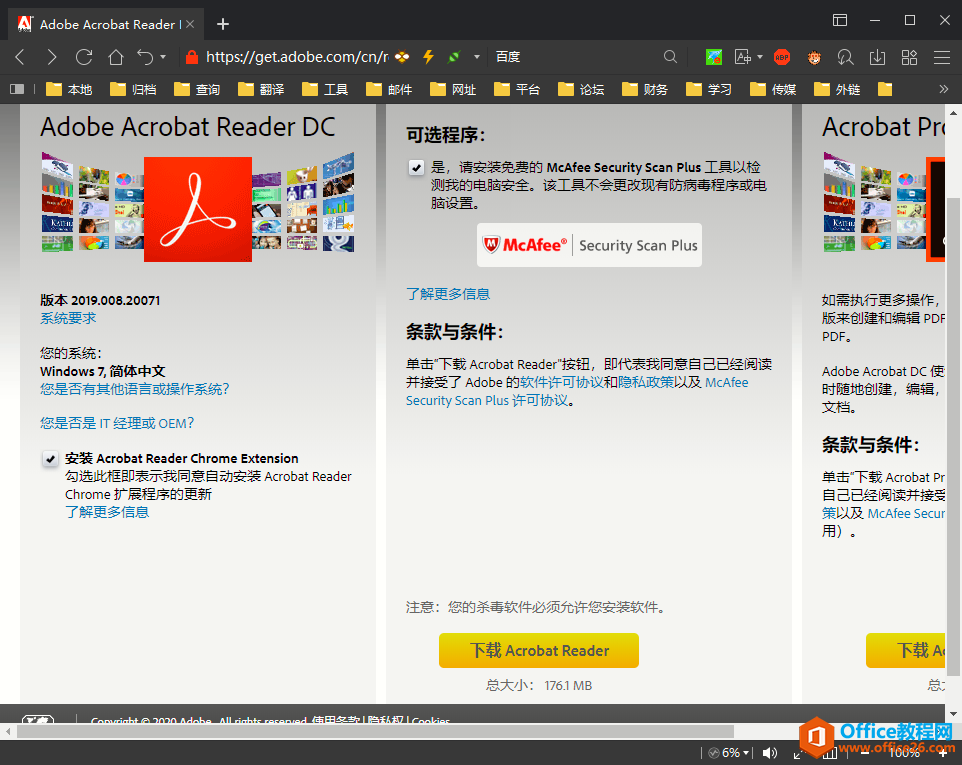Click the vertical scrollbar down arrow
Screen dimensions: 962x765
pyautogui.click(x=953, y=714)
